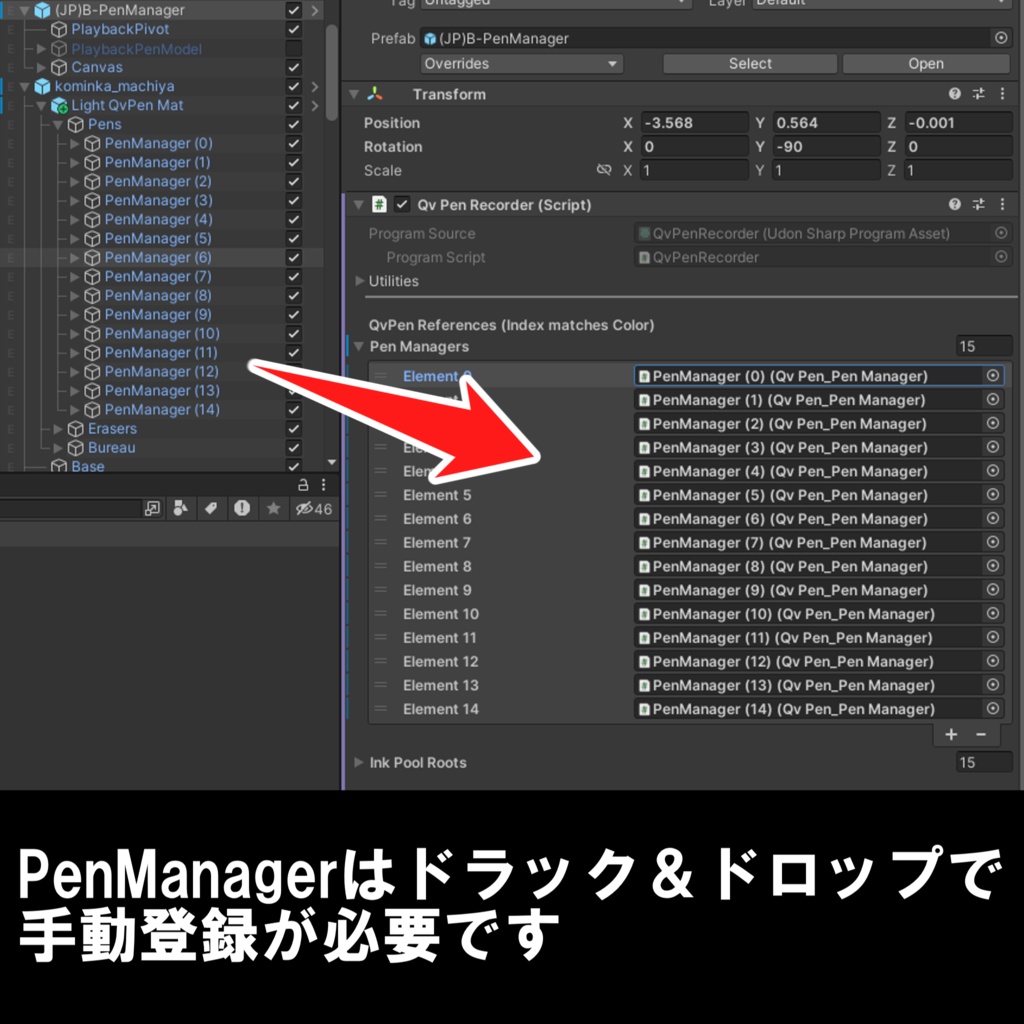The width and height of the screenshot is (1024, 1024).
Task: Click the prefab Open button
Action: pos(926,63)
